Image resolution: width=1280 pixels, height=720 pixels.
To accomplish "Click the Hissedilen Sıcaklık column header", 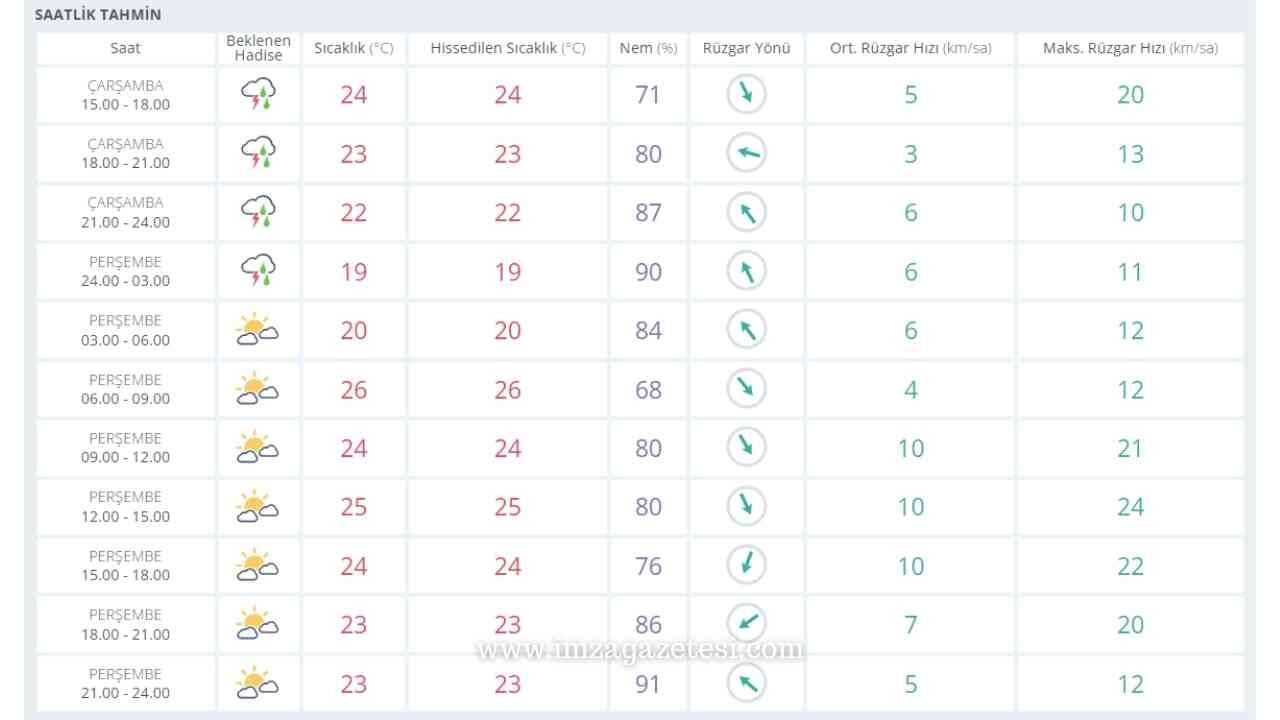I will pyautogui.click(x=508, y=48).
